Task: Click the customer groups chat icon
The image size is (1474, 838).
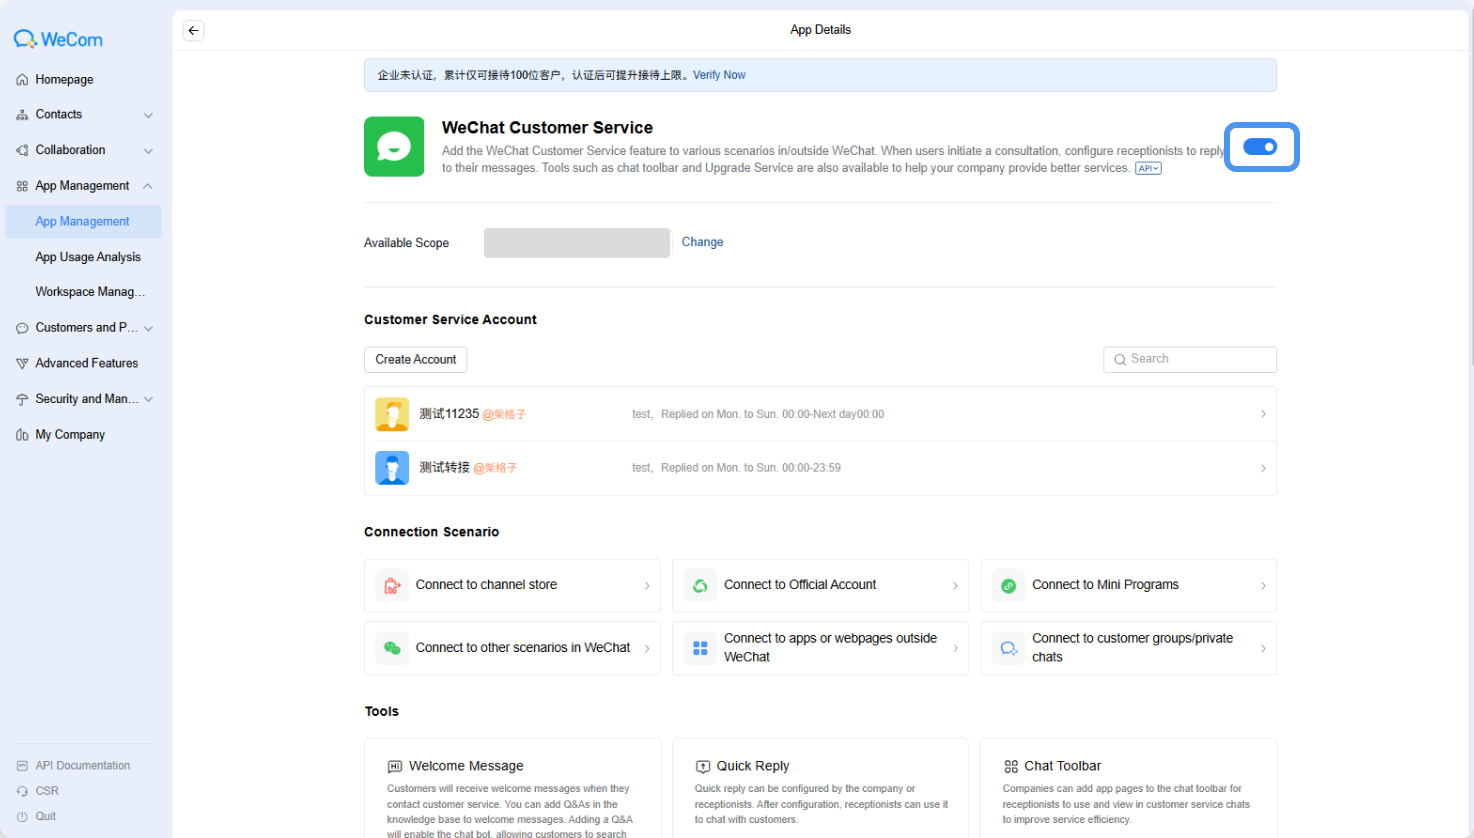Action: [1008, 648]
